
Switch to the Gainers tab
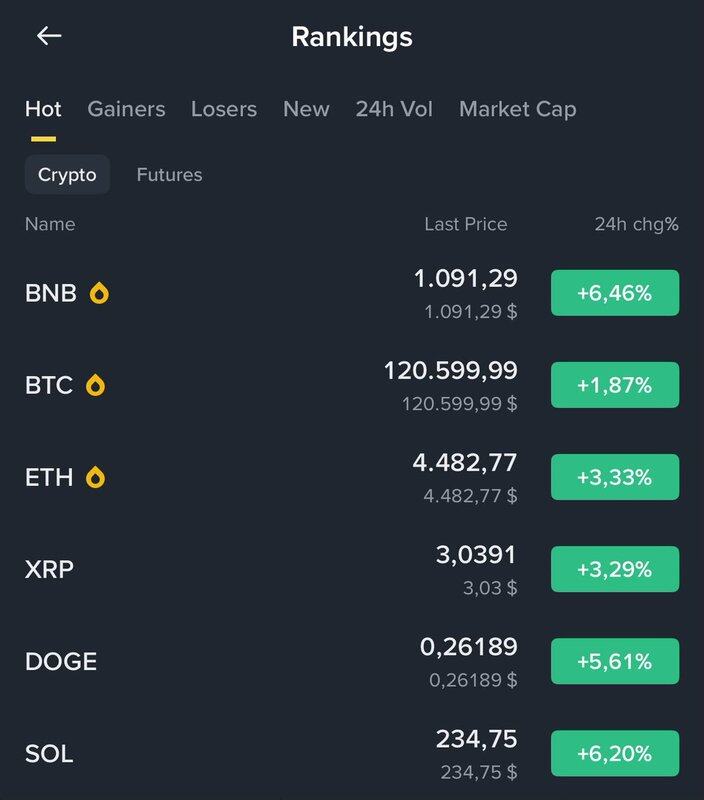coord(126,109)
